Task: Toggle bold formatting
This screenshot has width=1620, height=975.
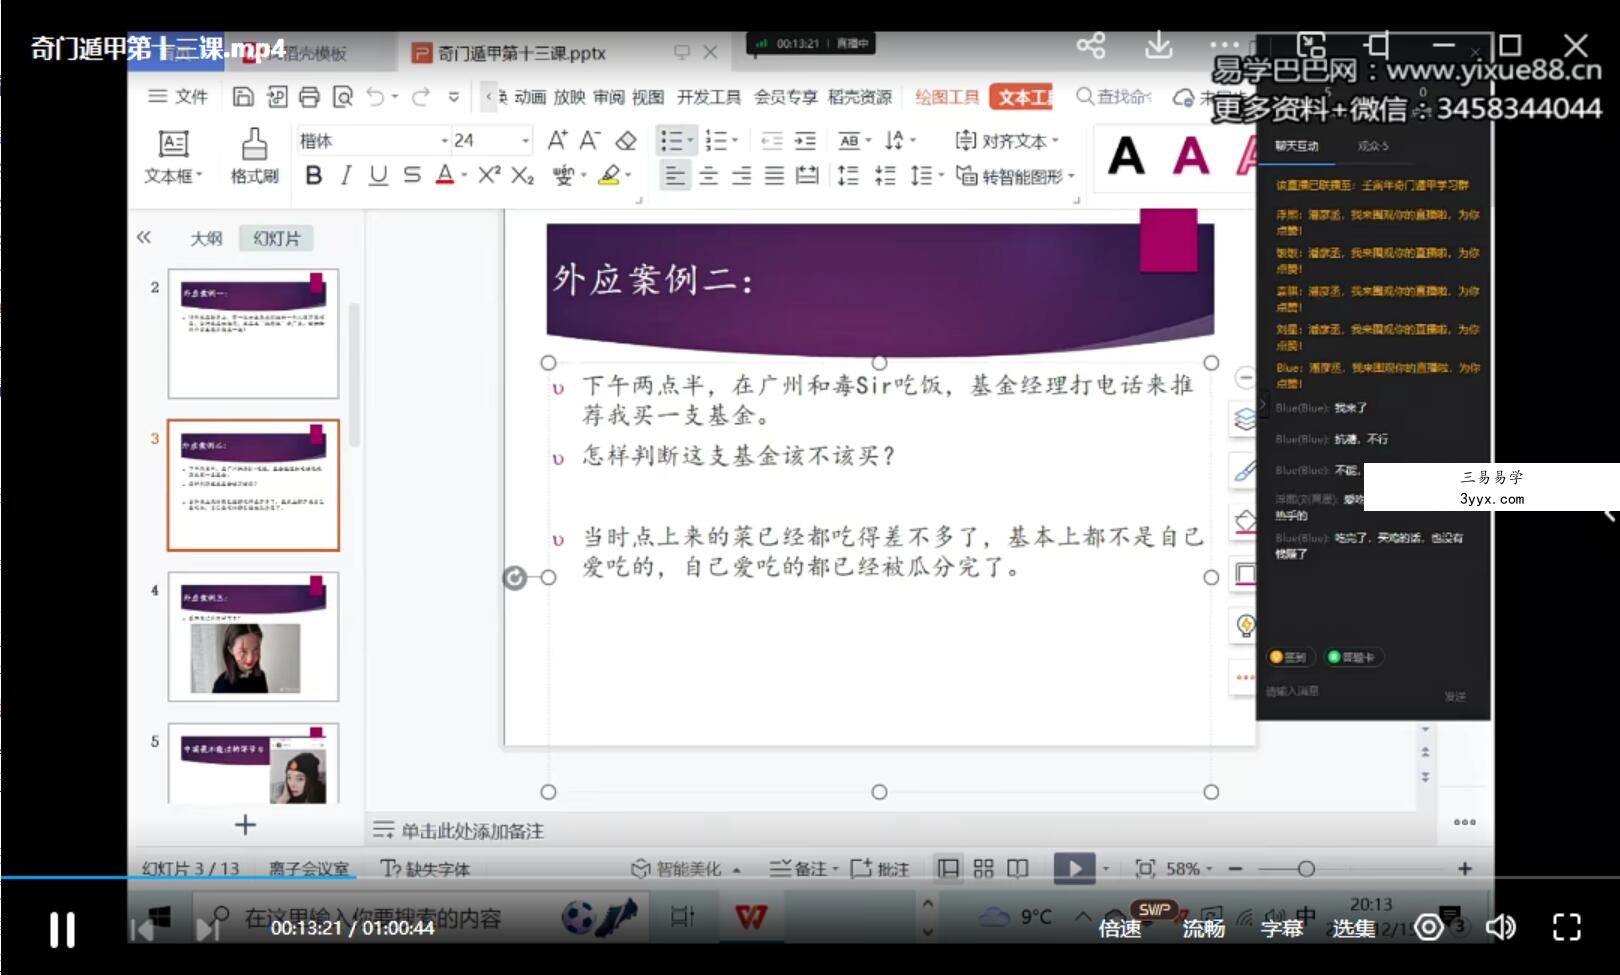Action: tap(314, 176)
